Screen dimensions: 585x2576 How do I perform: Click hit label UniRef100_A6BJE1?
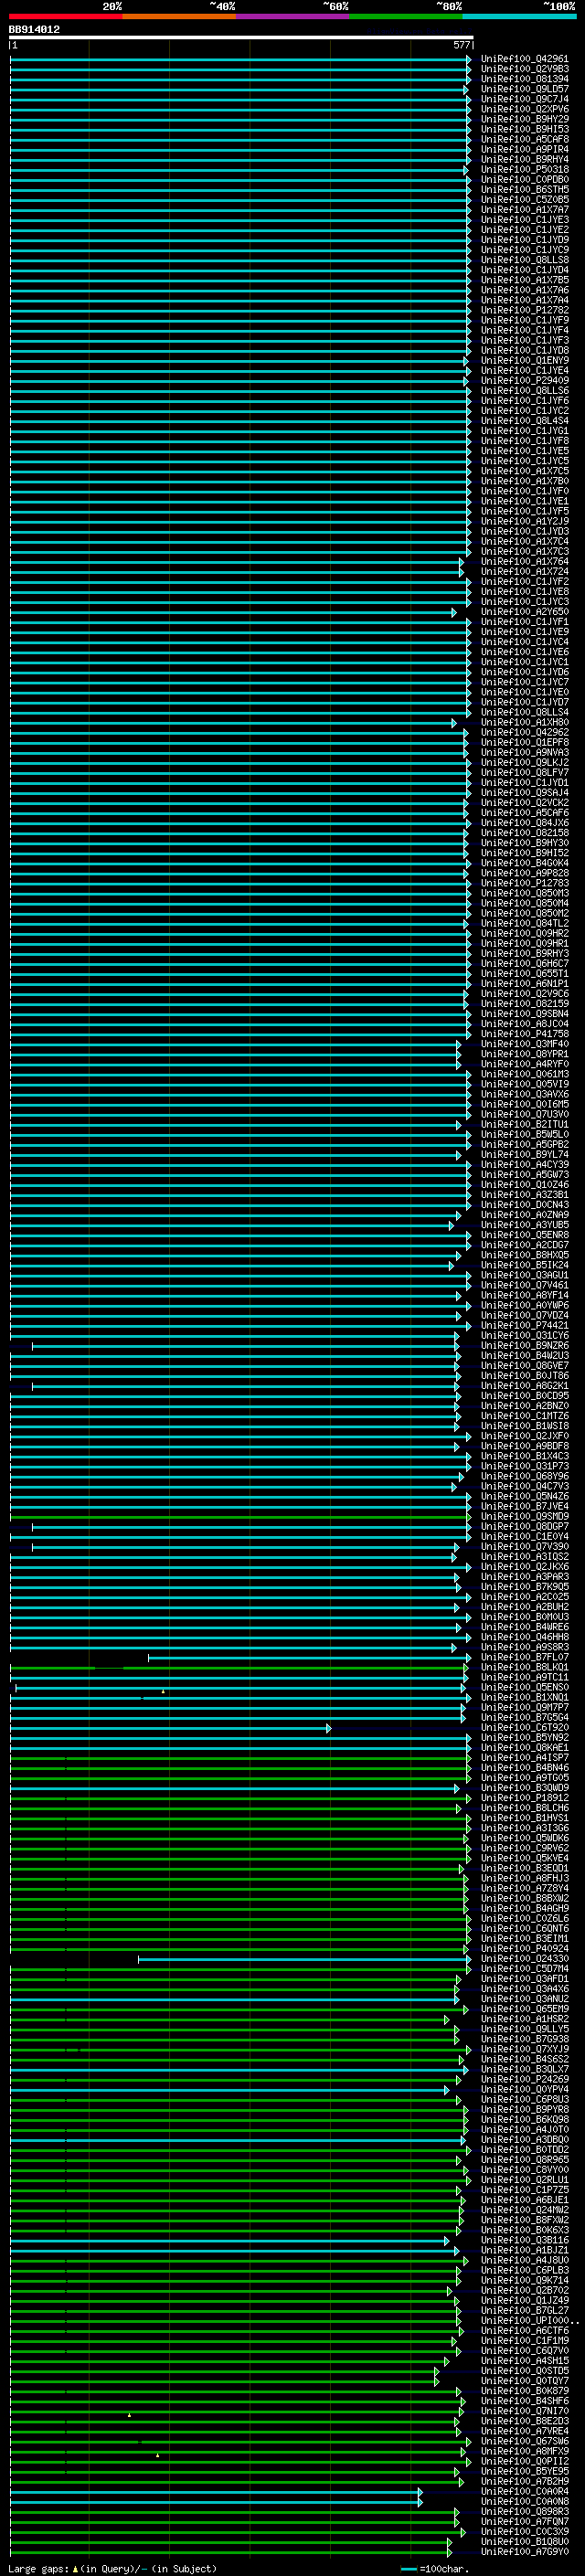[524, 2200]
